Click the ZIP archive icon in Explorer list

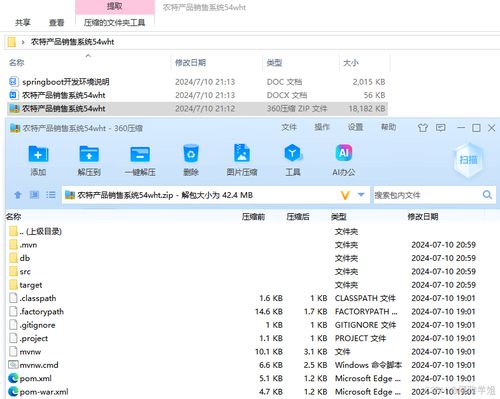[x=14, y=108]
